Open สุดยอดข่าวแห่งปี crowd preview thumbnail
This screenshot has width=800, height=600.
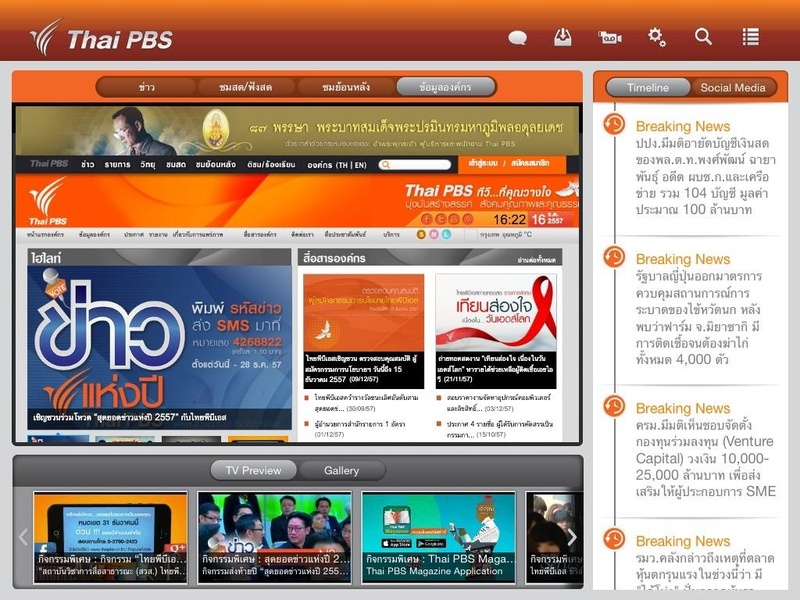[274, 537]
